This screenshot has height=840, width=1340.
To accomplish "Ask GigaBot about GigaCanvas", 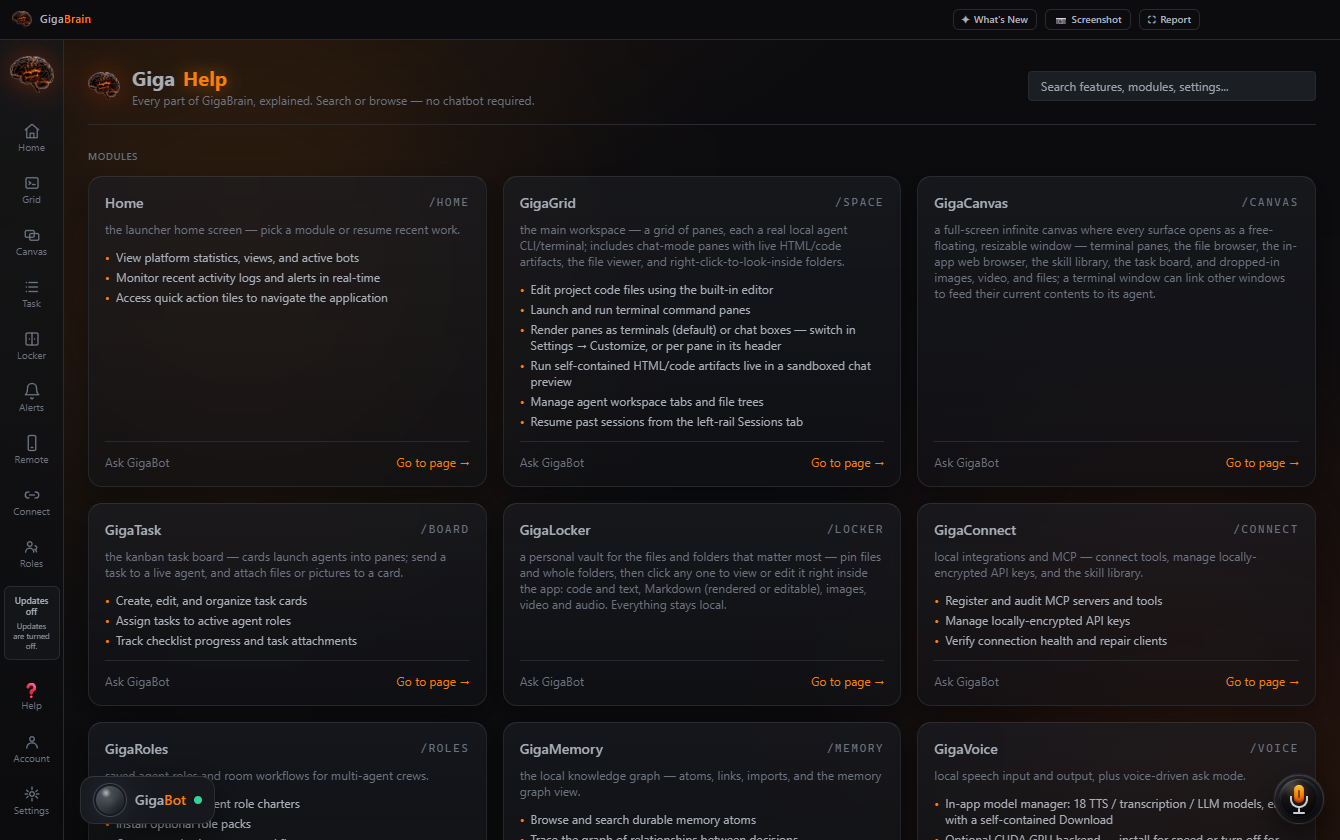I will coord(966,463).
